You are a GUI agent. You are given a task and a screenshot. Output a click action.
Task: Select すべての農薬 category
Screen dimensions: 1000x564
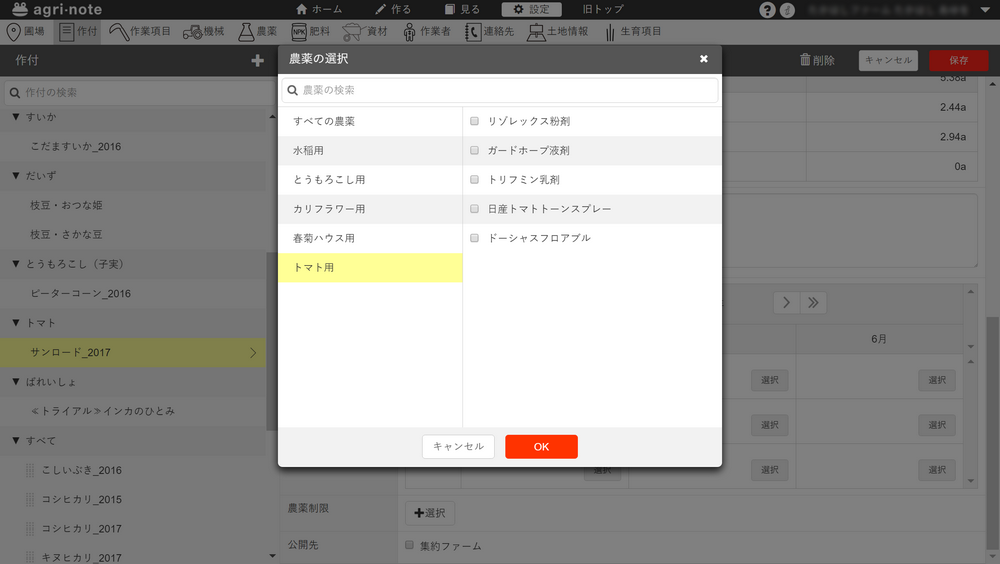click(370, 121)
